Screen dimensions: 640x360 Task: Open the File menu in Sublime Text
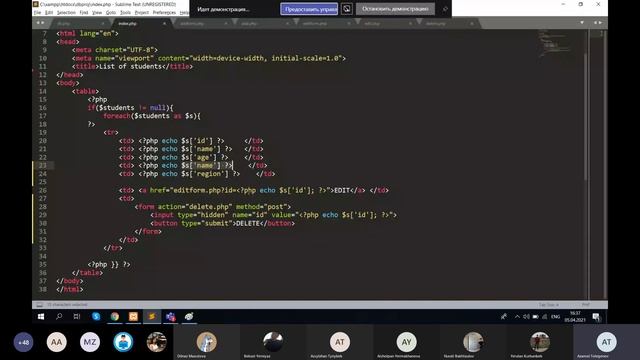coord(37,13)
